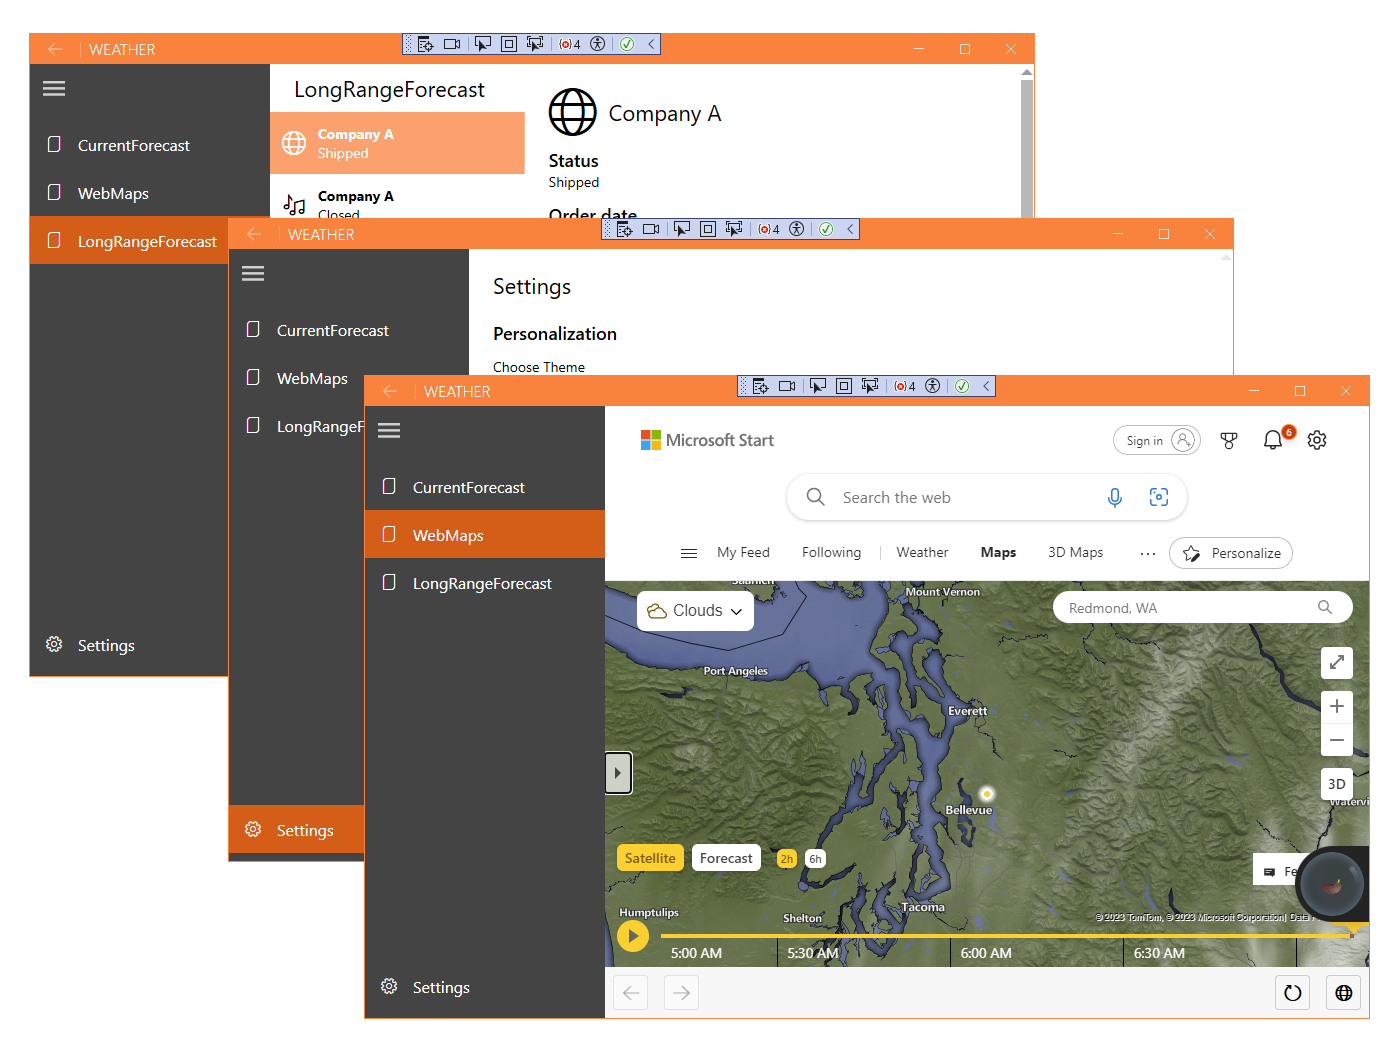Click the 5:30 AM timeline marker

click(813, 953)
